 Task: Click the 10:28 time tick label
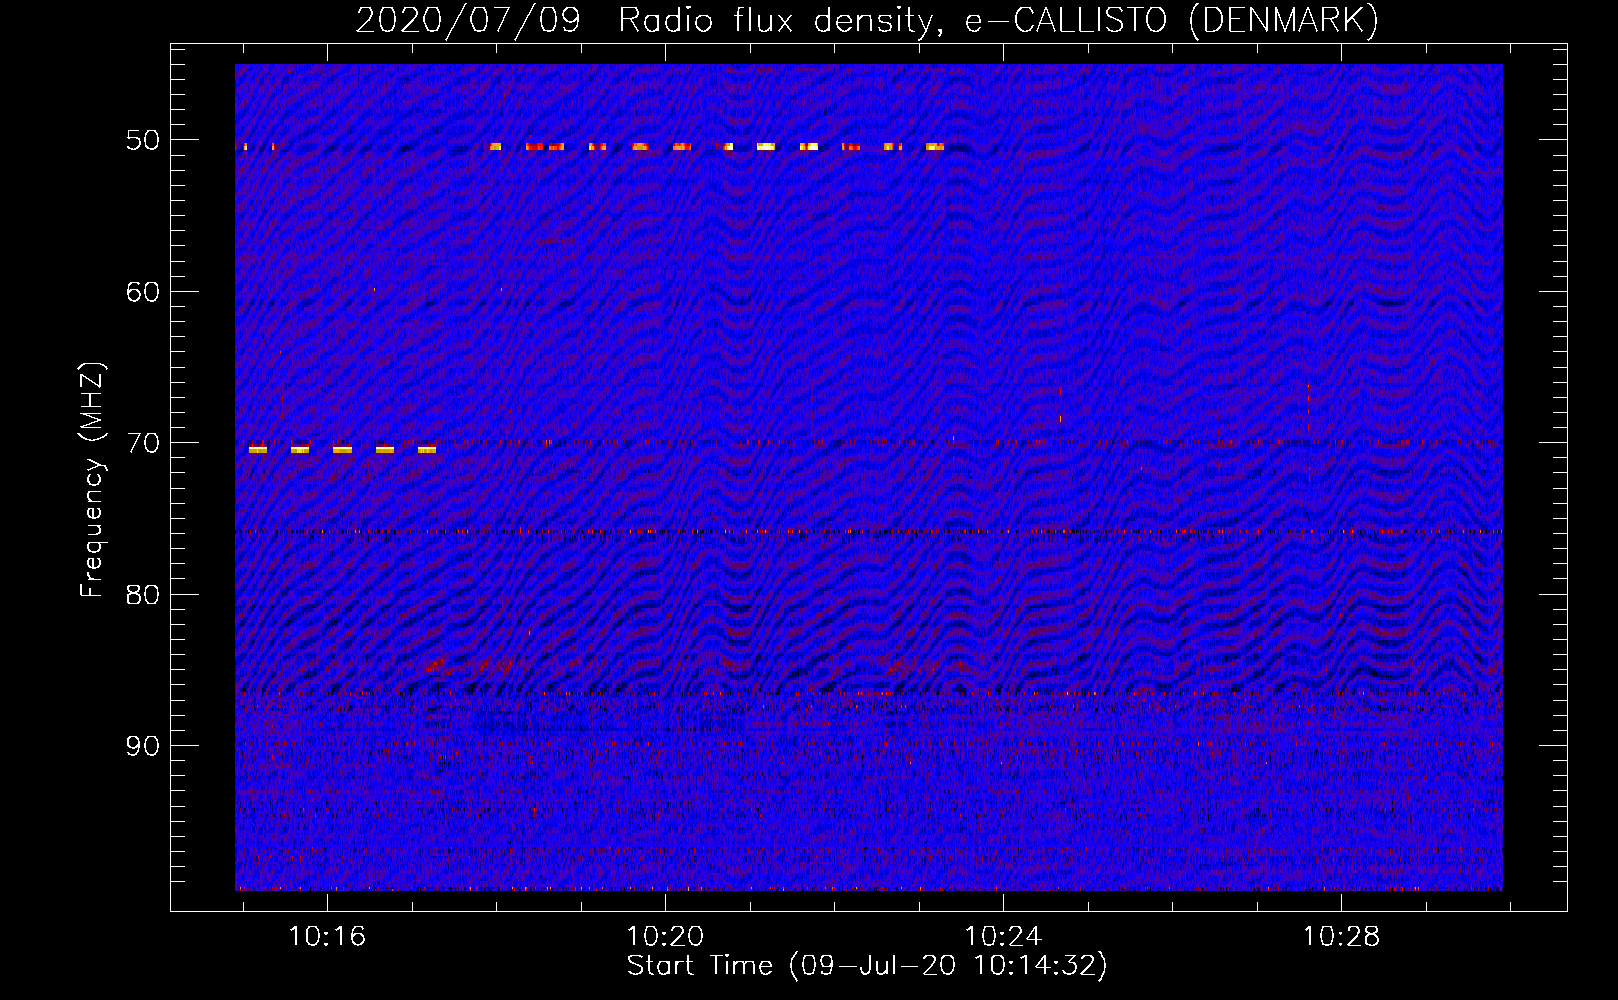coord(1341,937)
